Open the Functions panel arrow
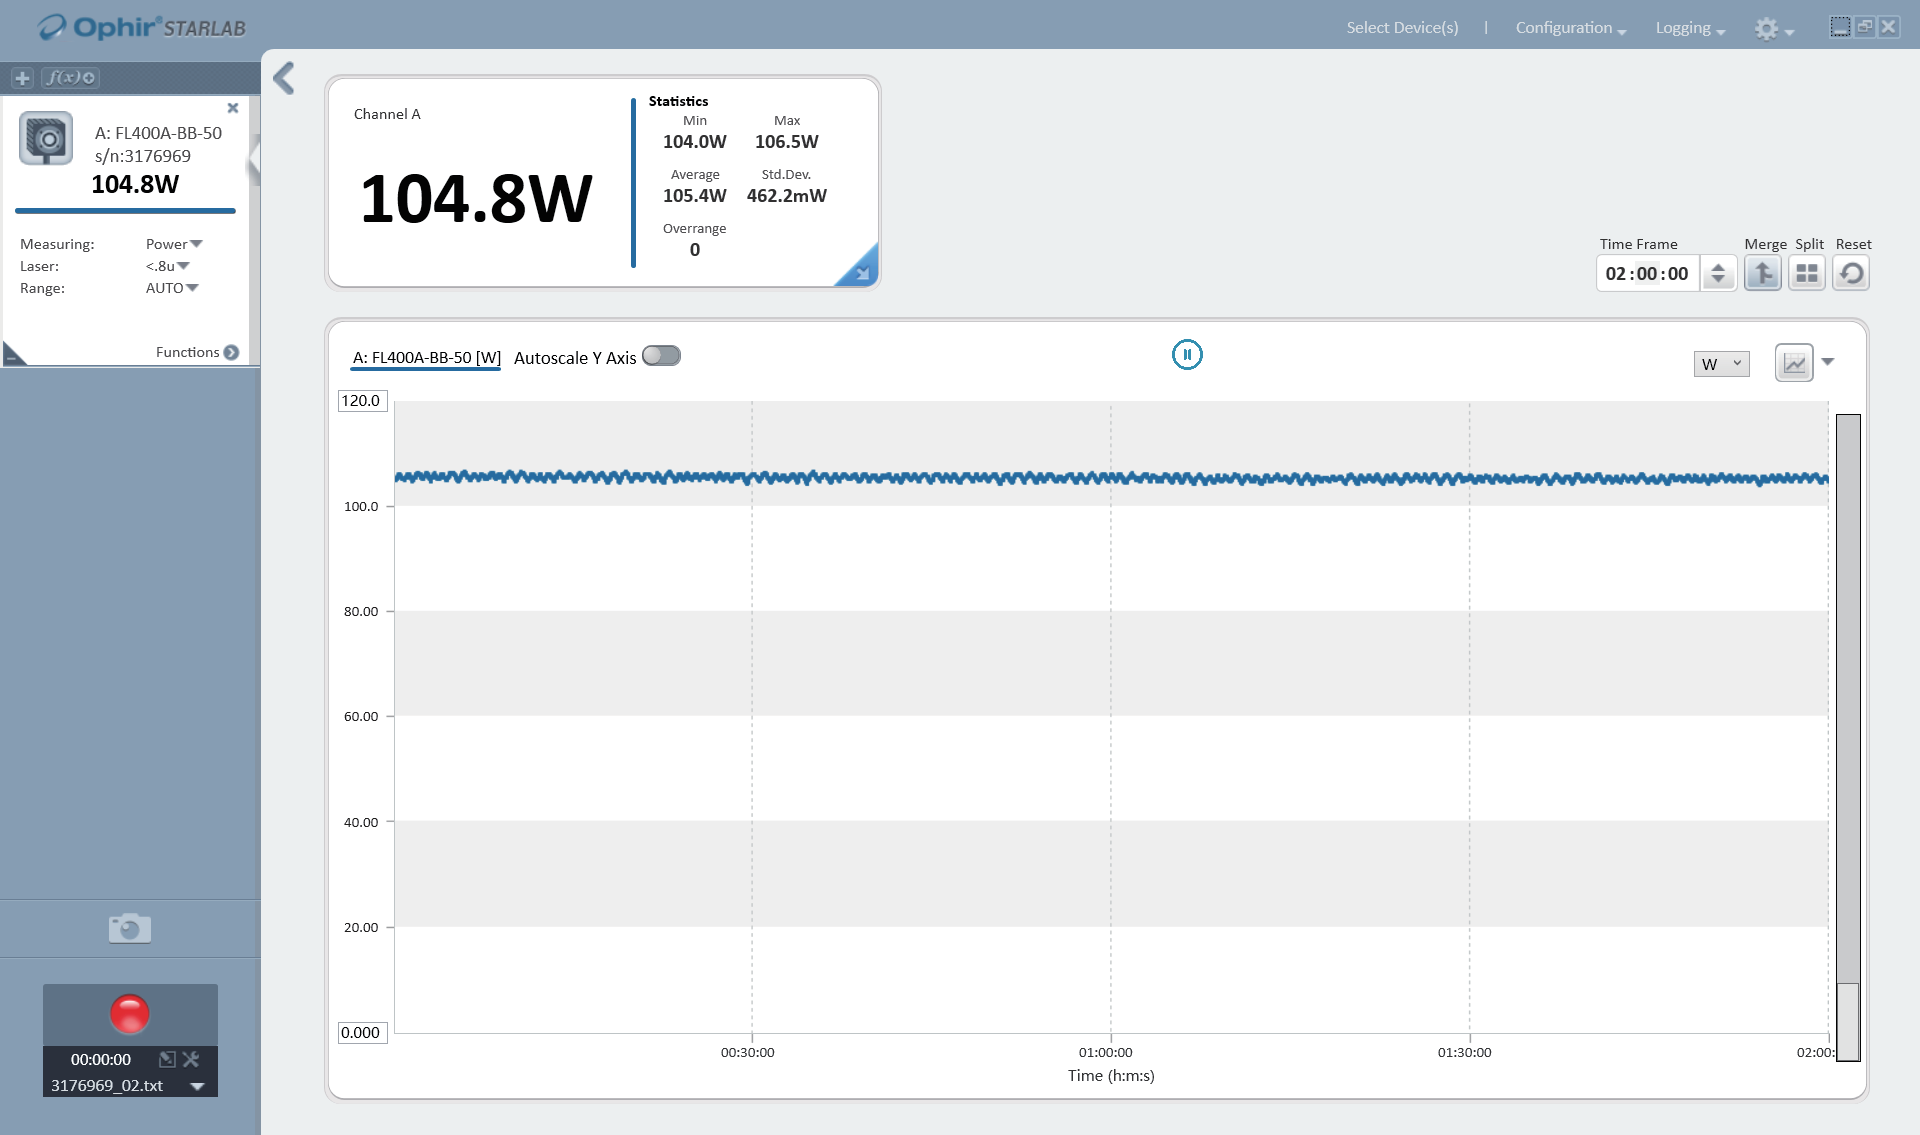 (x=231, y=352)
